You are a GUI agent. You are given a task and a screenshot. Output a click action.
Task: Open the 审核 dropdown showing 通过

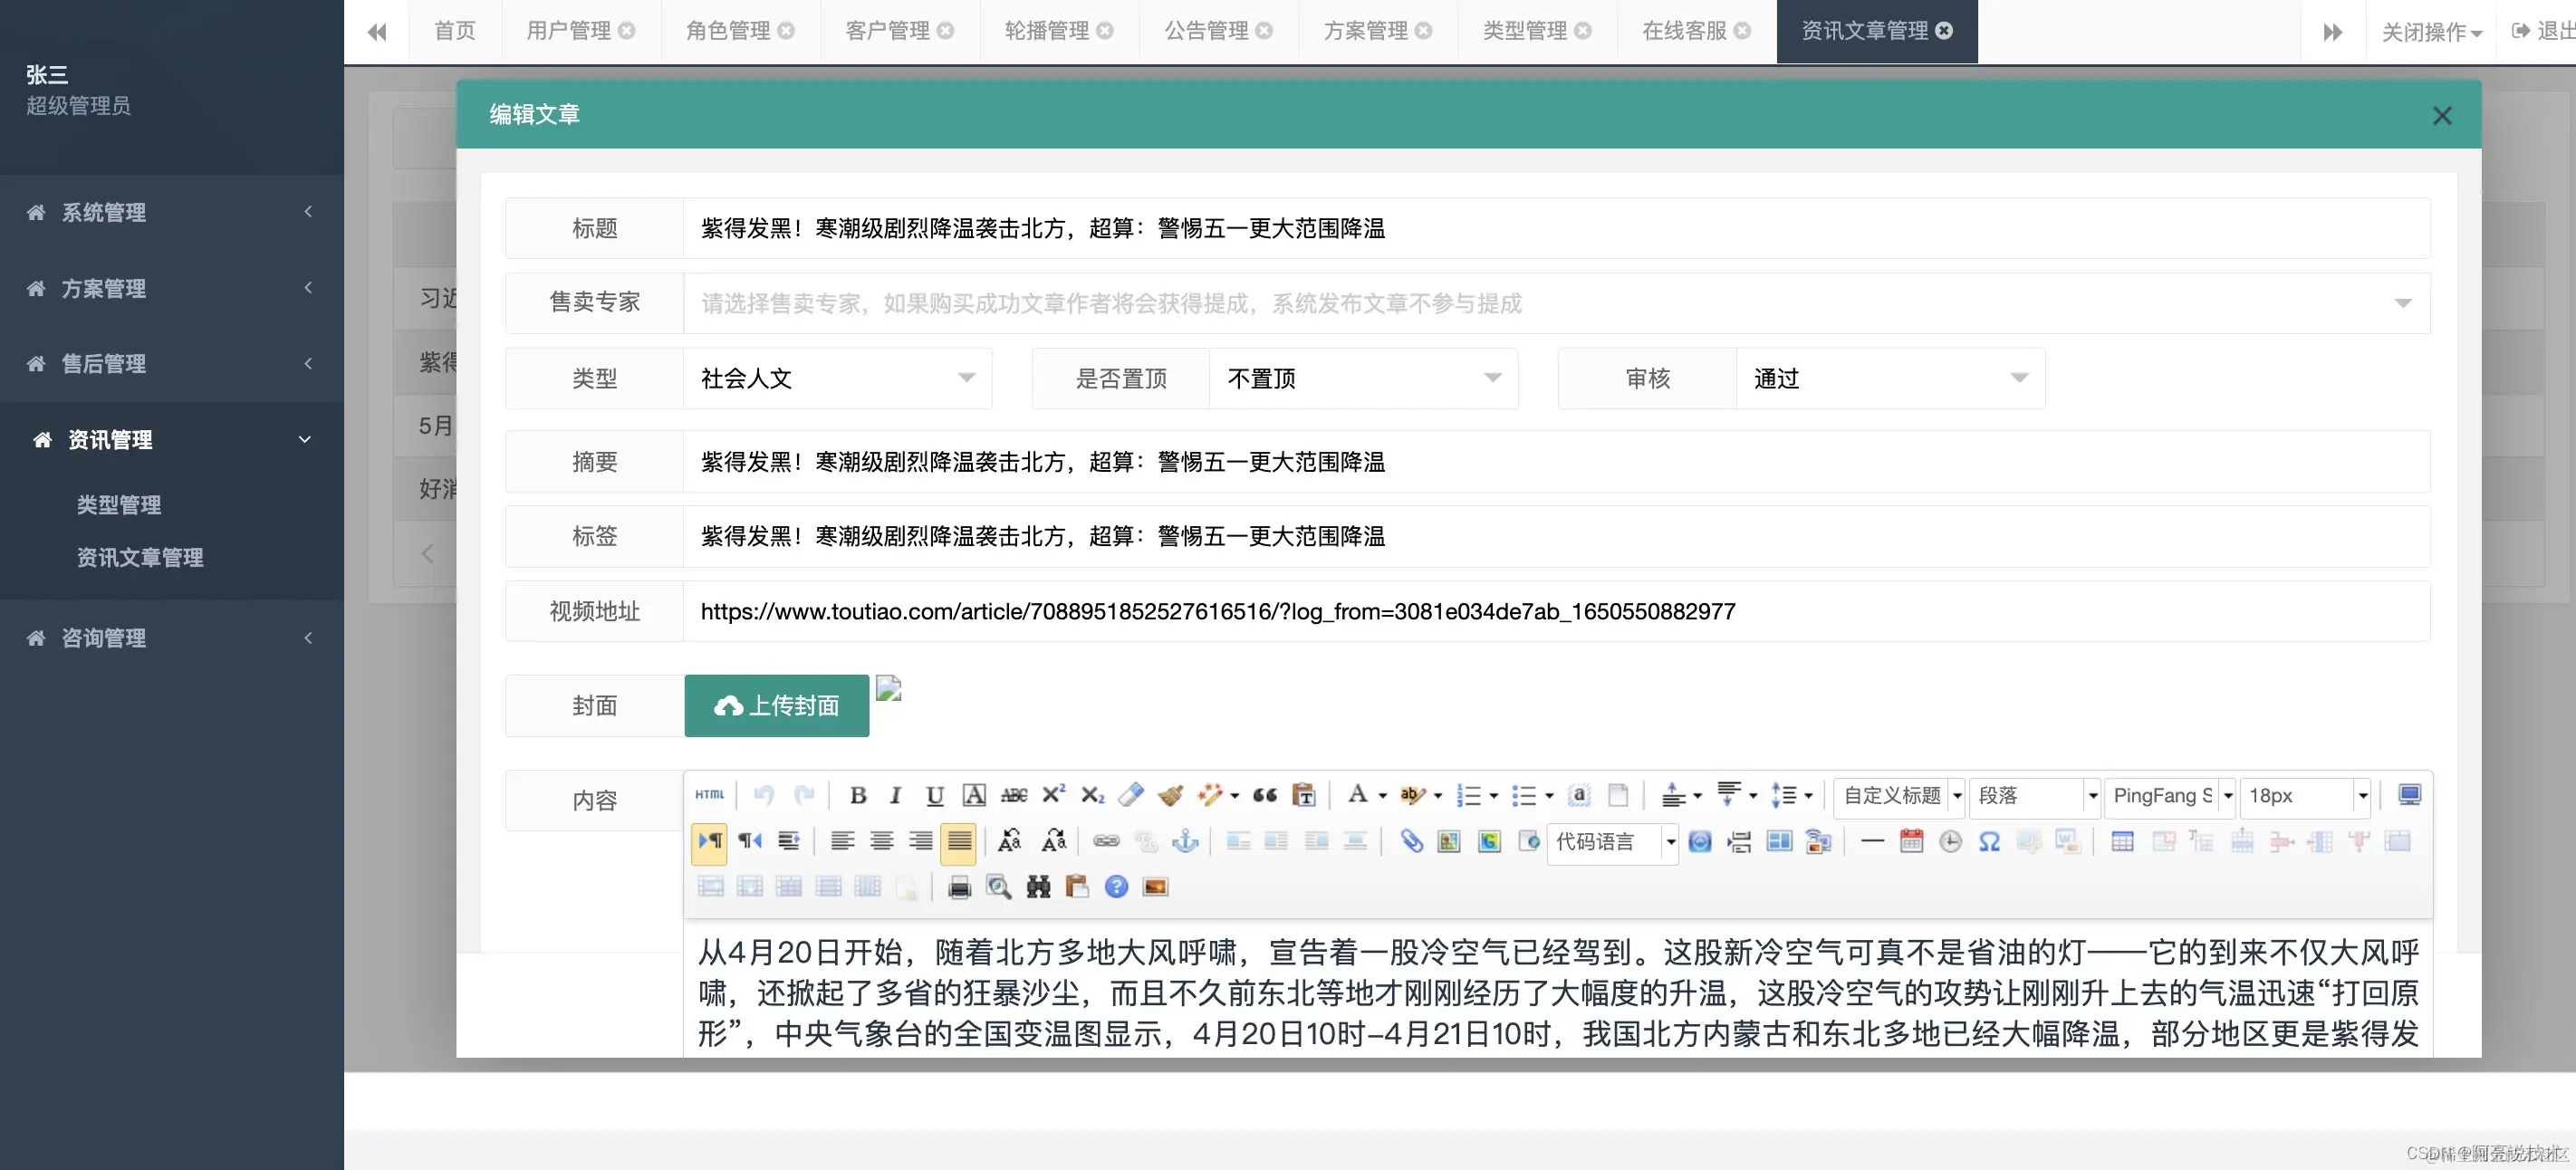(x=1889, y=378)
